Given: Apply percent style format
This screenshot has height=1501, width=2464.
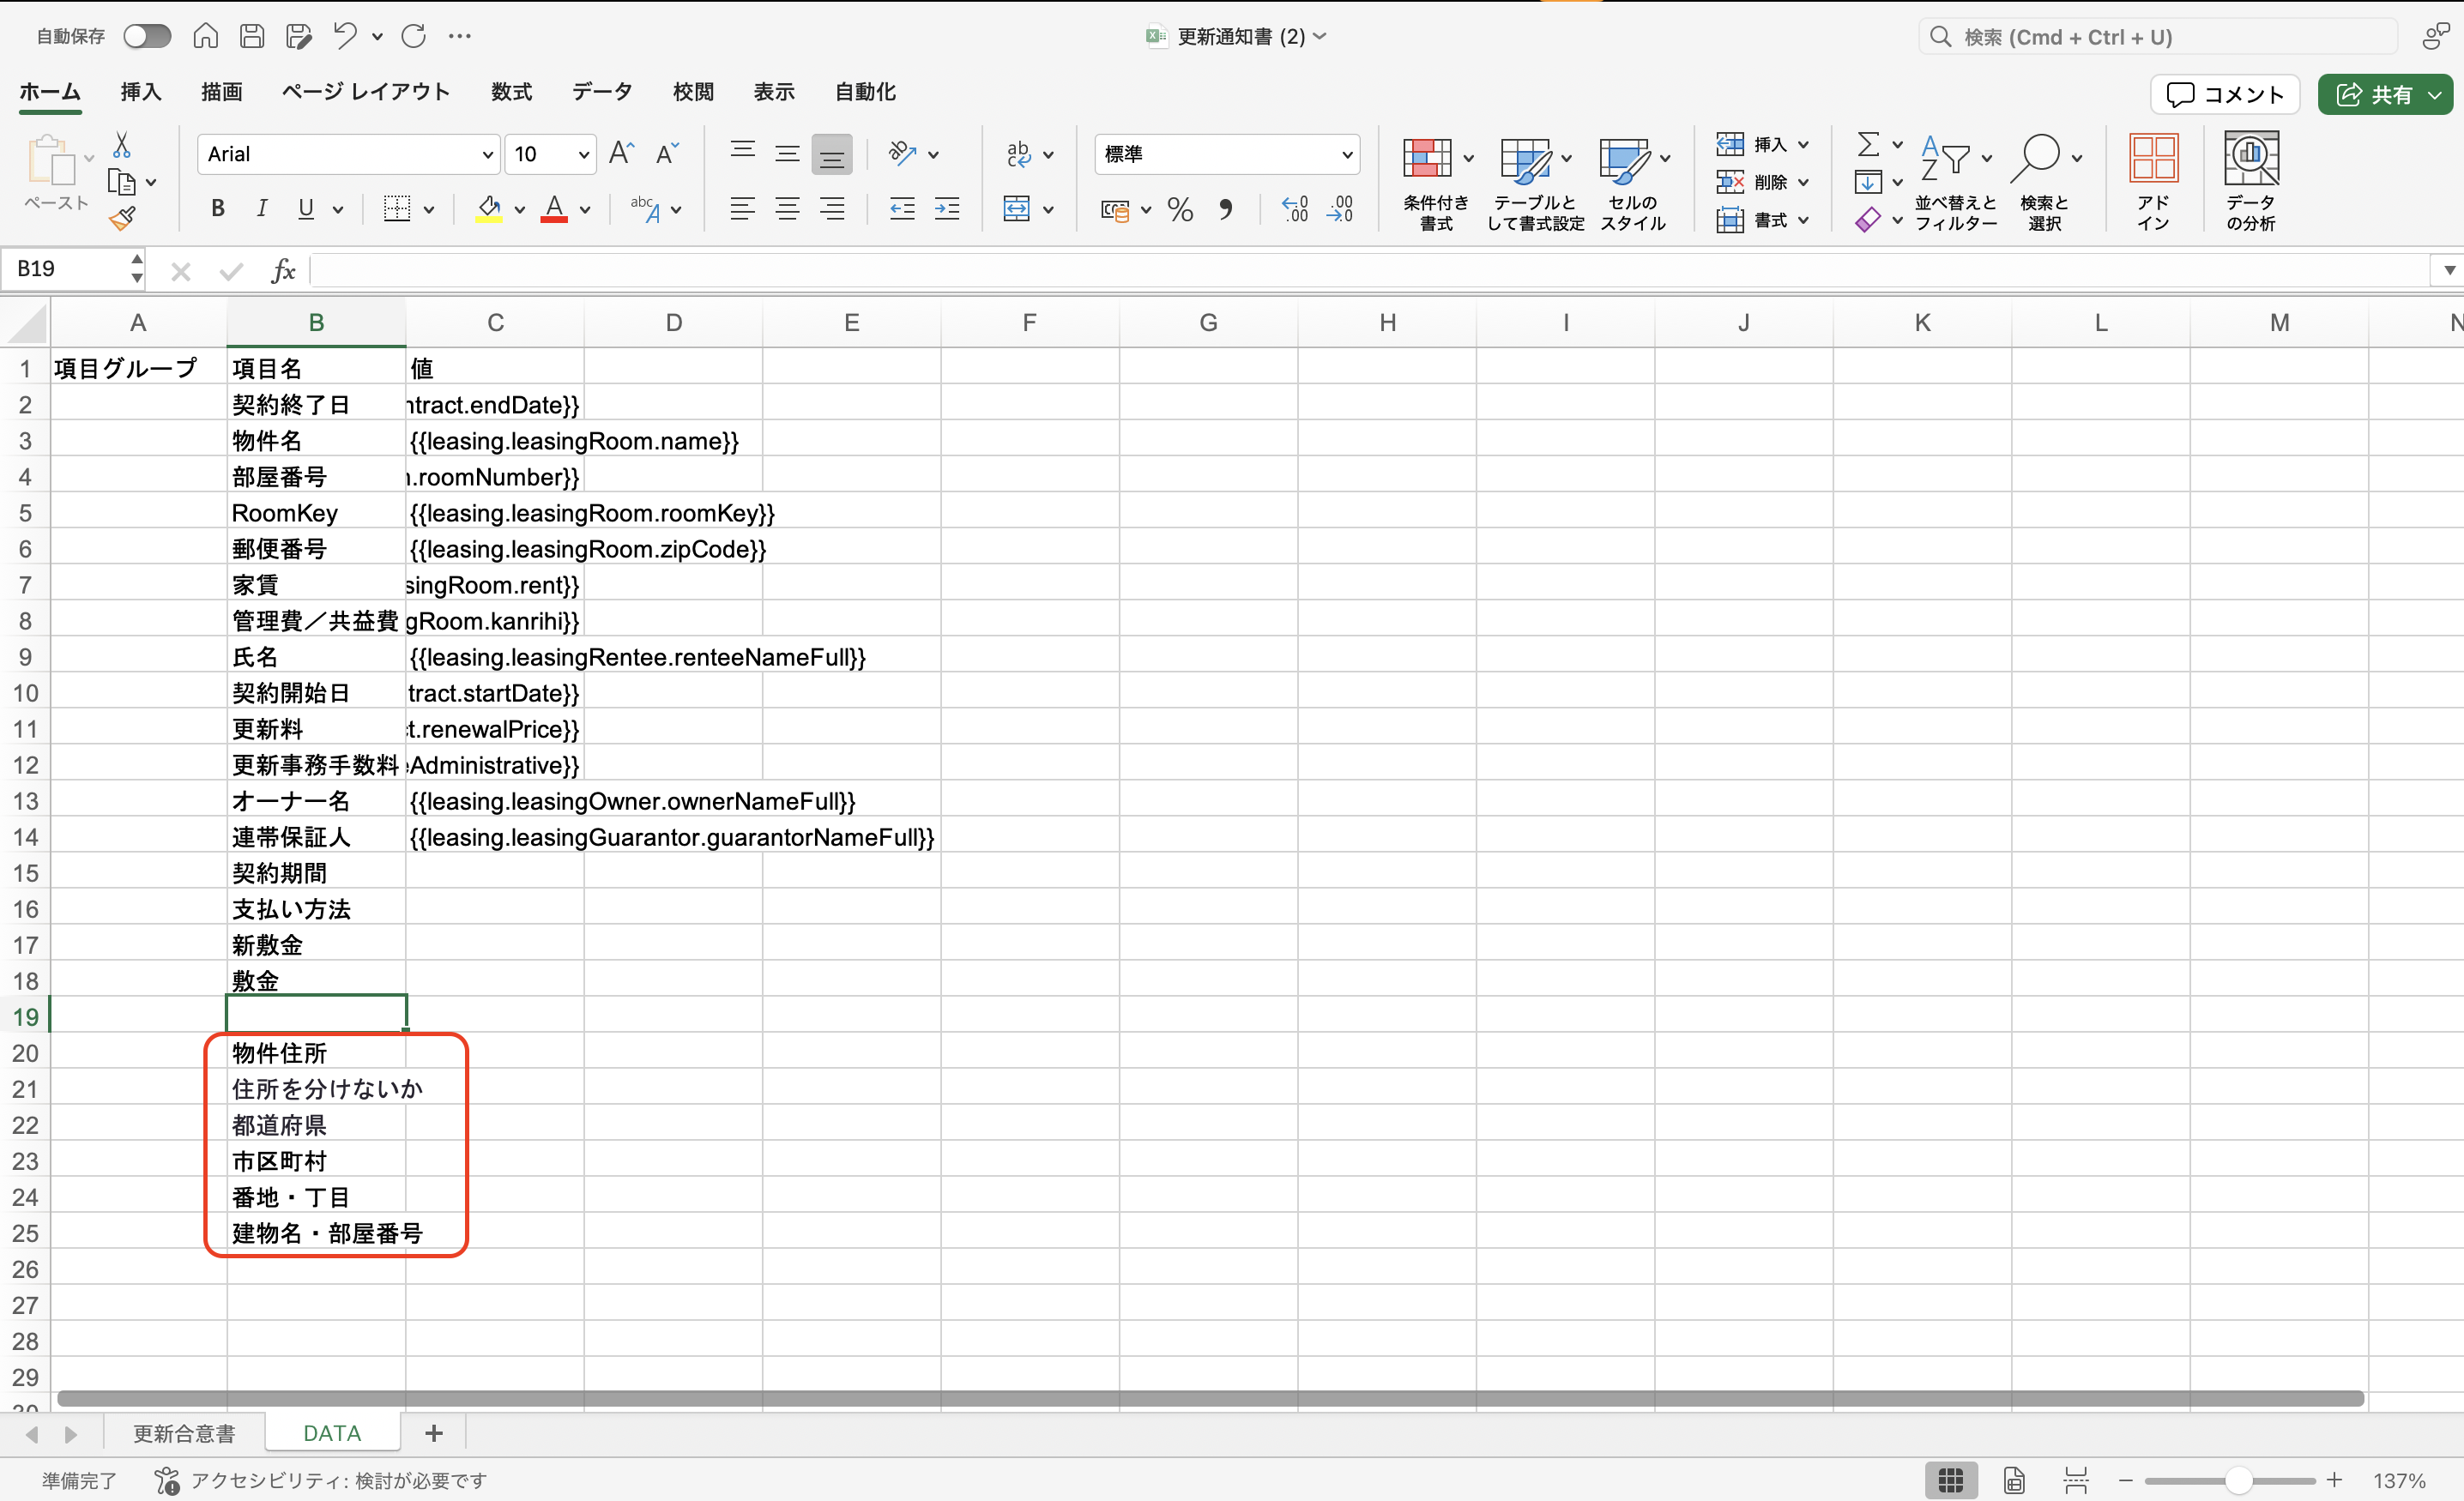Looking at the screenshot, I should click(1180, 210).
